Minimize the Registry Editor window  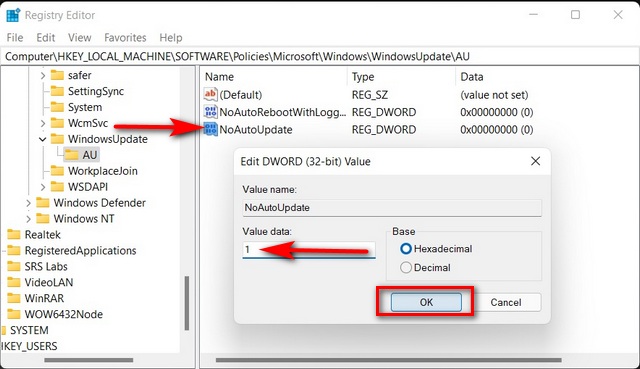tap(533, 15)
